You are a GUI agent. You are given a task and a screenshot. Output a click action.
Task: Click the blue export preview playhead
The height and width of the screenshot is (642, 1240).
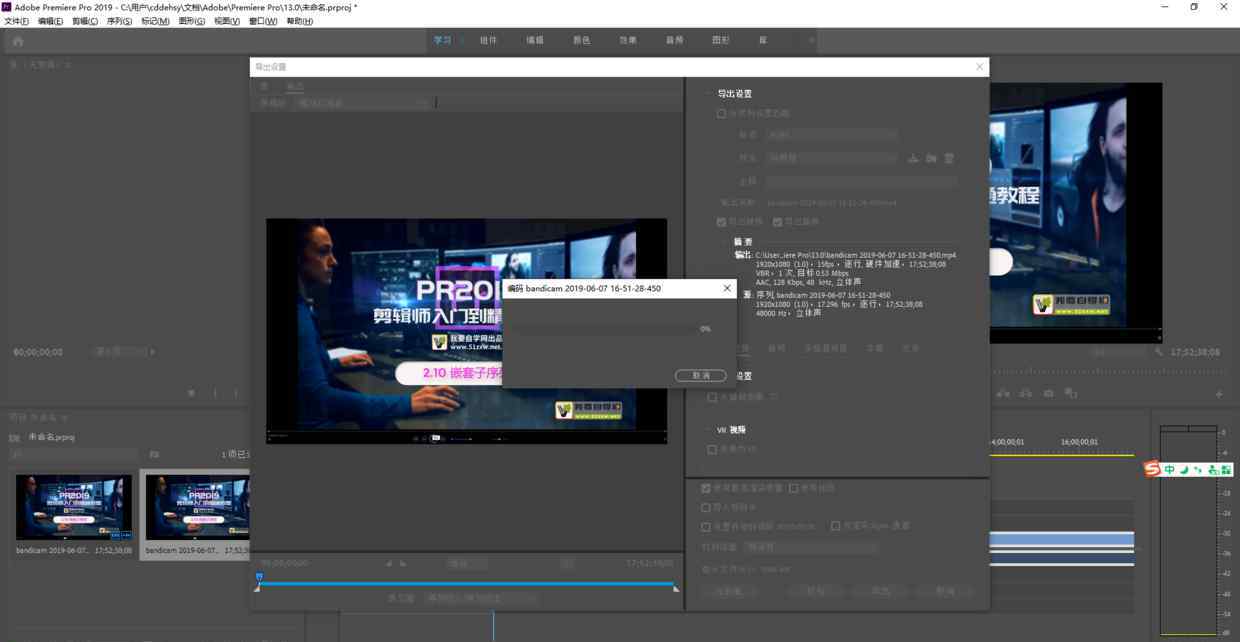[x=259, y=577]
